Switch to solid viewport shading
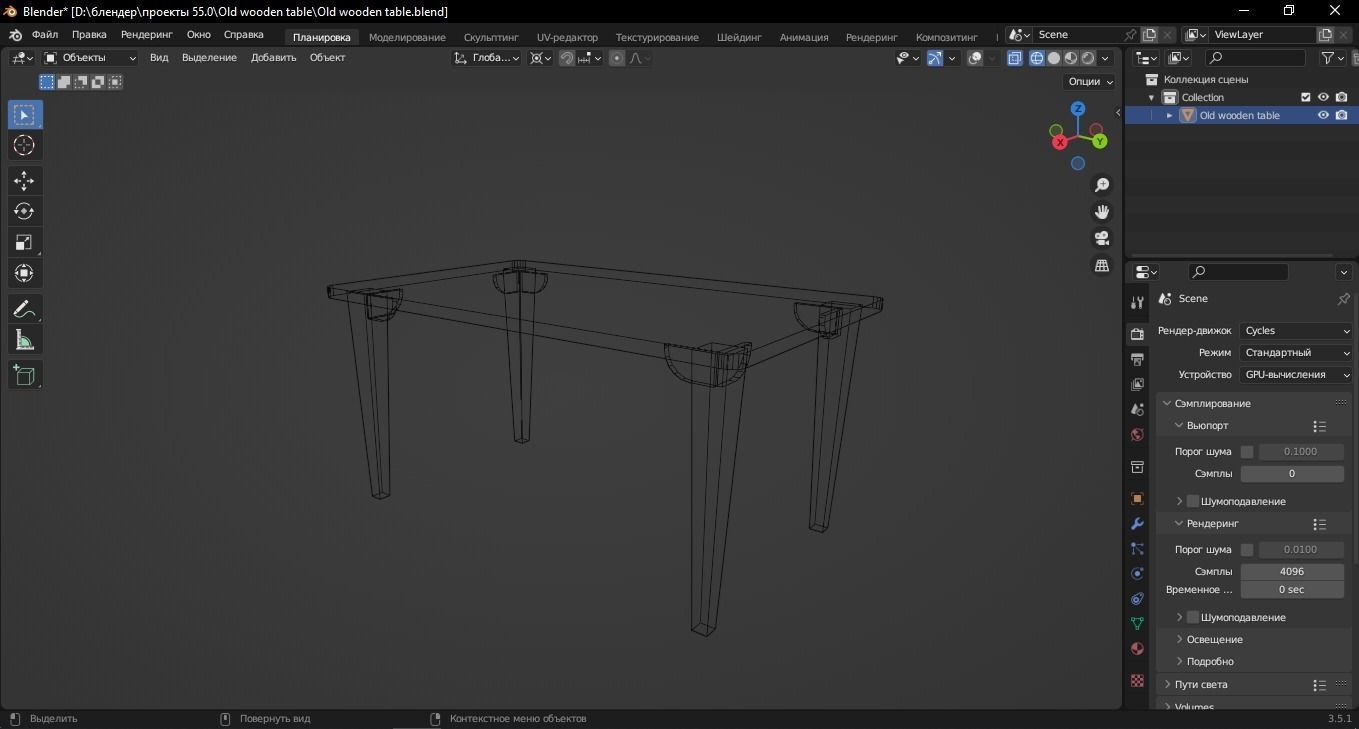Screen dimensions: 1359x729 (x=1054, y=58)
